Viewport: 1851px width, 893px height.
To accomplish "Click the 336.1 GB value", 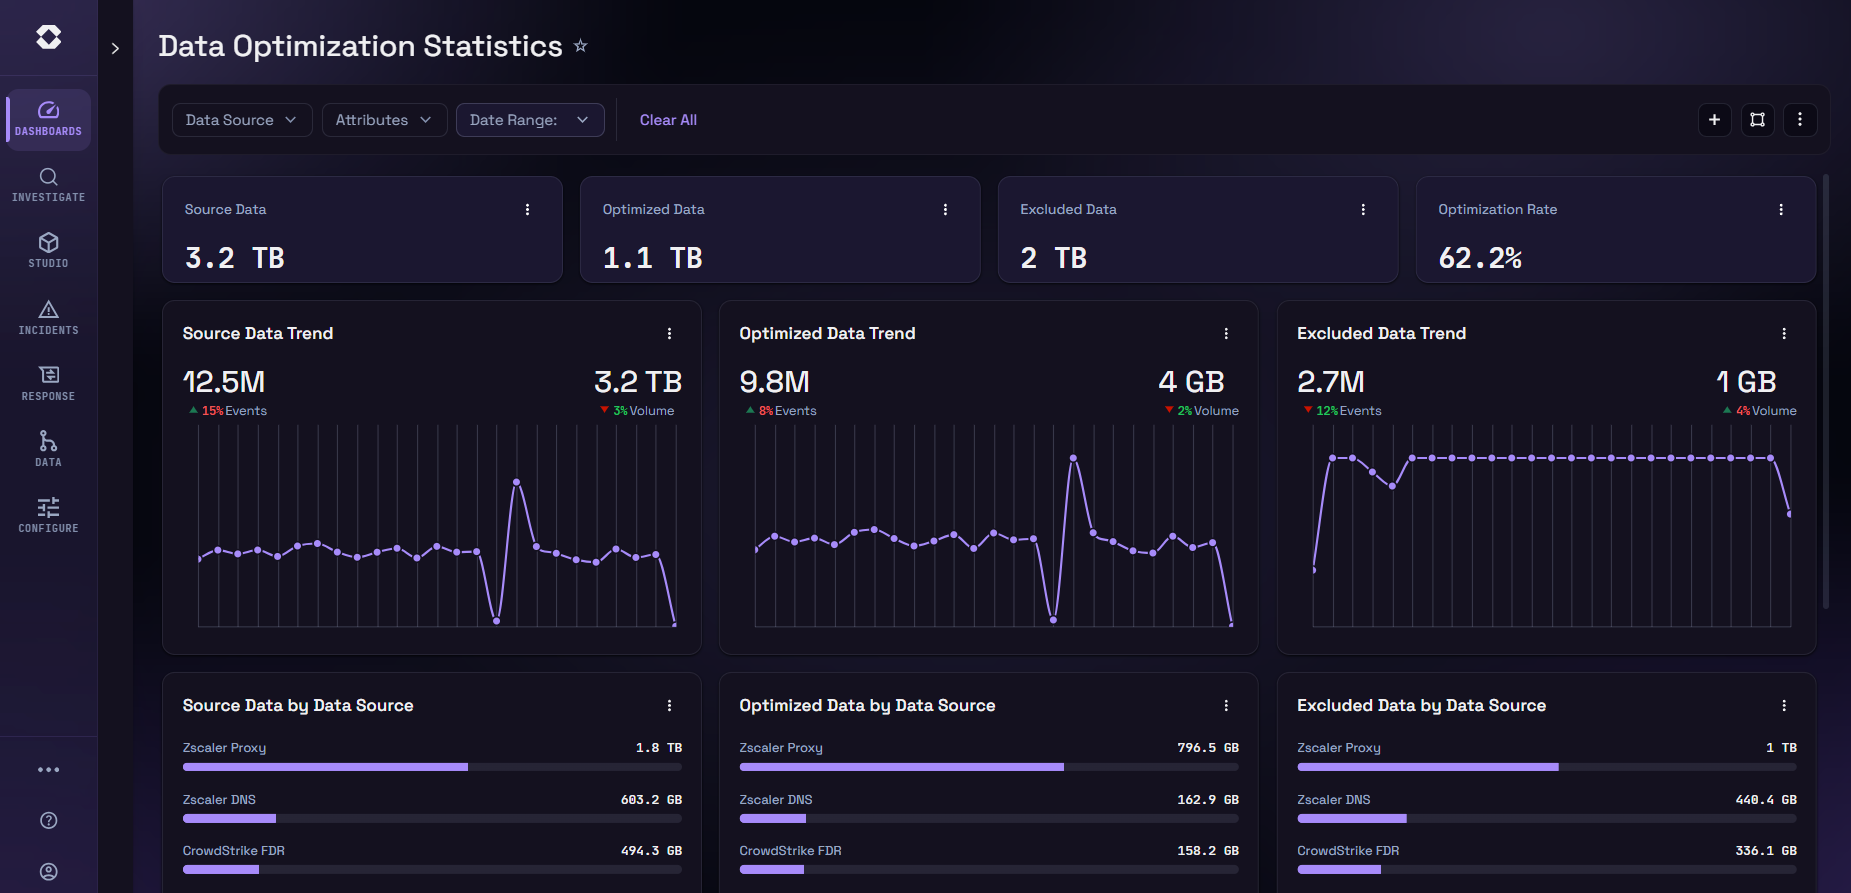I will point(1766,851).
